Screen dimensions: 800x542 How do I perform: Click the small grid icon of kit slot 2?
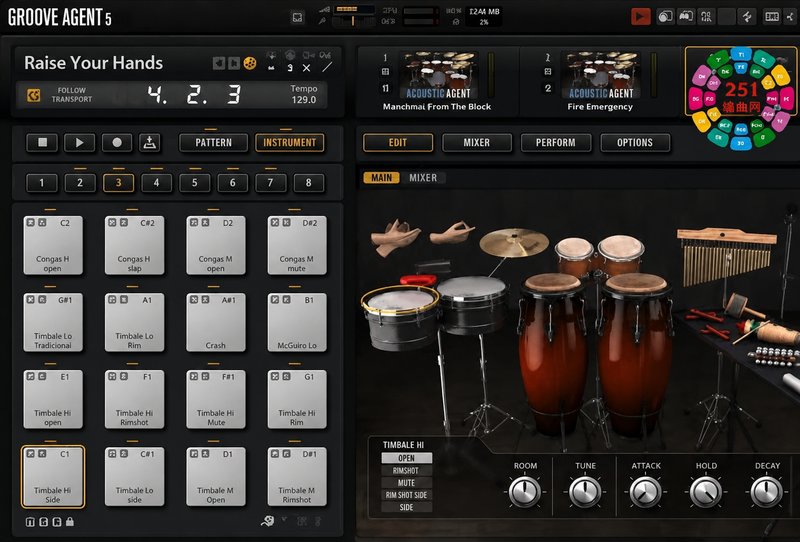[x=547, y=71]
